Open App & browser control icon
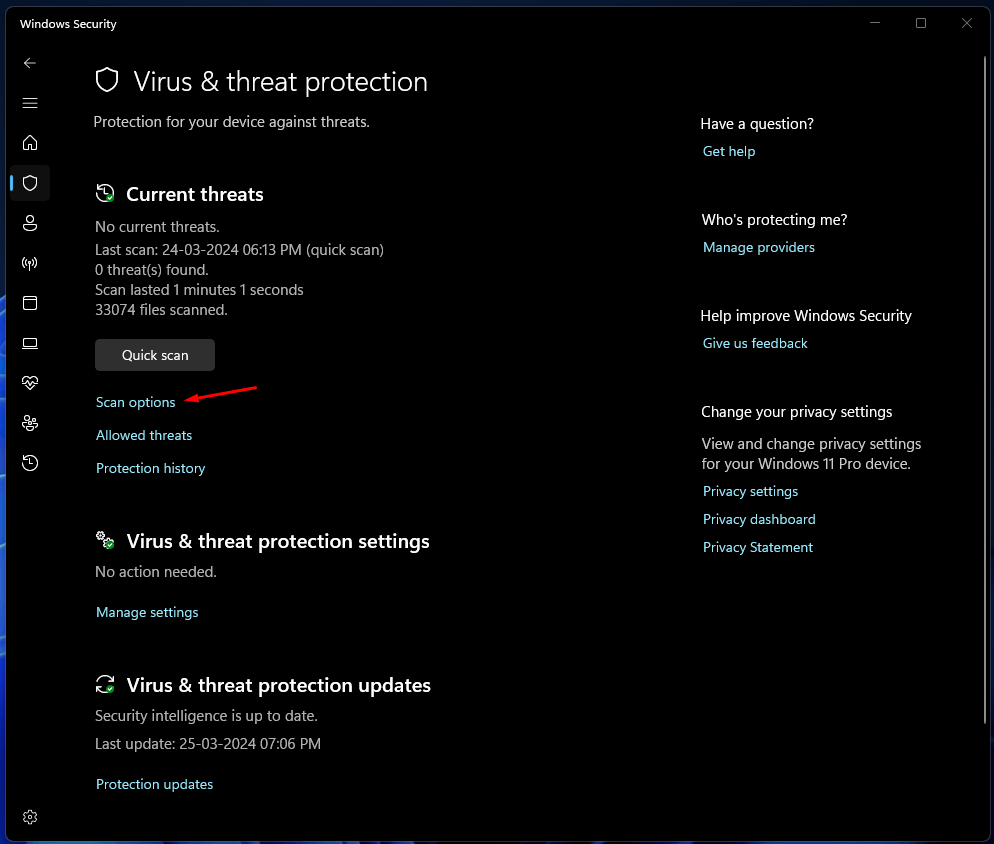The width and height of the screenshot is (994, 844). [x=30, y=303]
